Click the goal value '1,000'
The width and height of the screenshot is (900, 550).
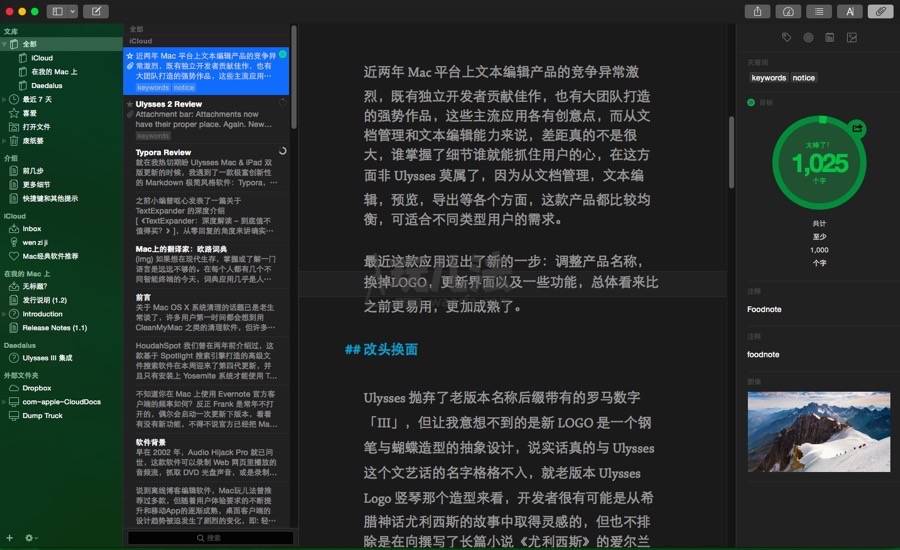[x=819, y=250]
